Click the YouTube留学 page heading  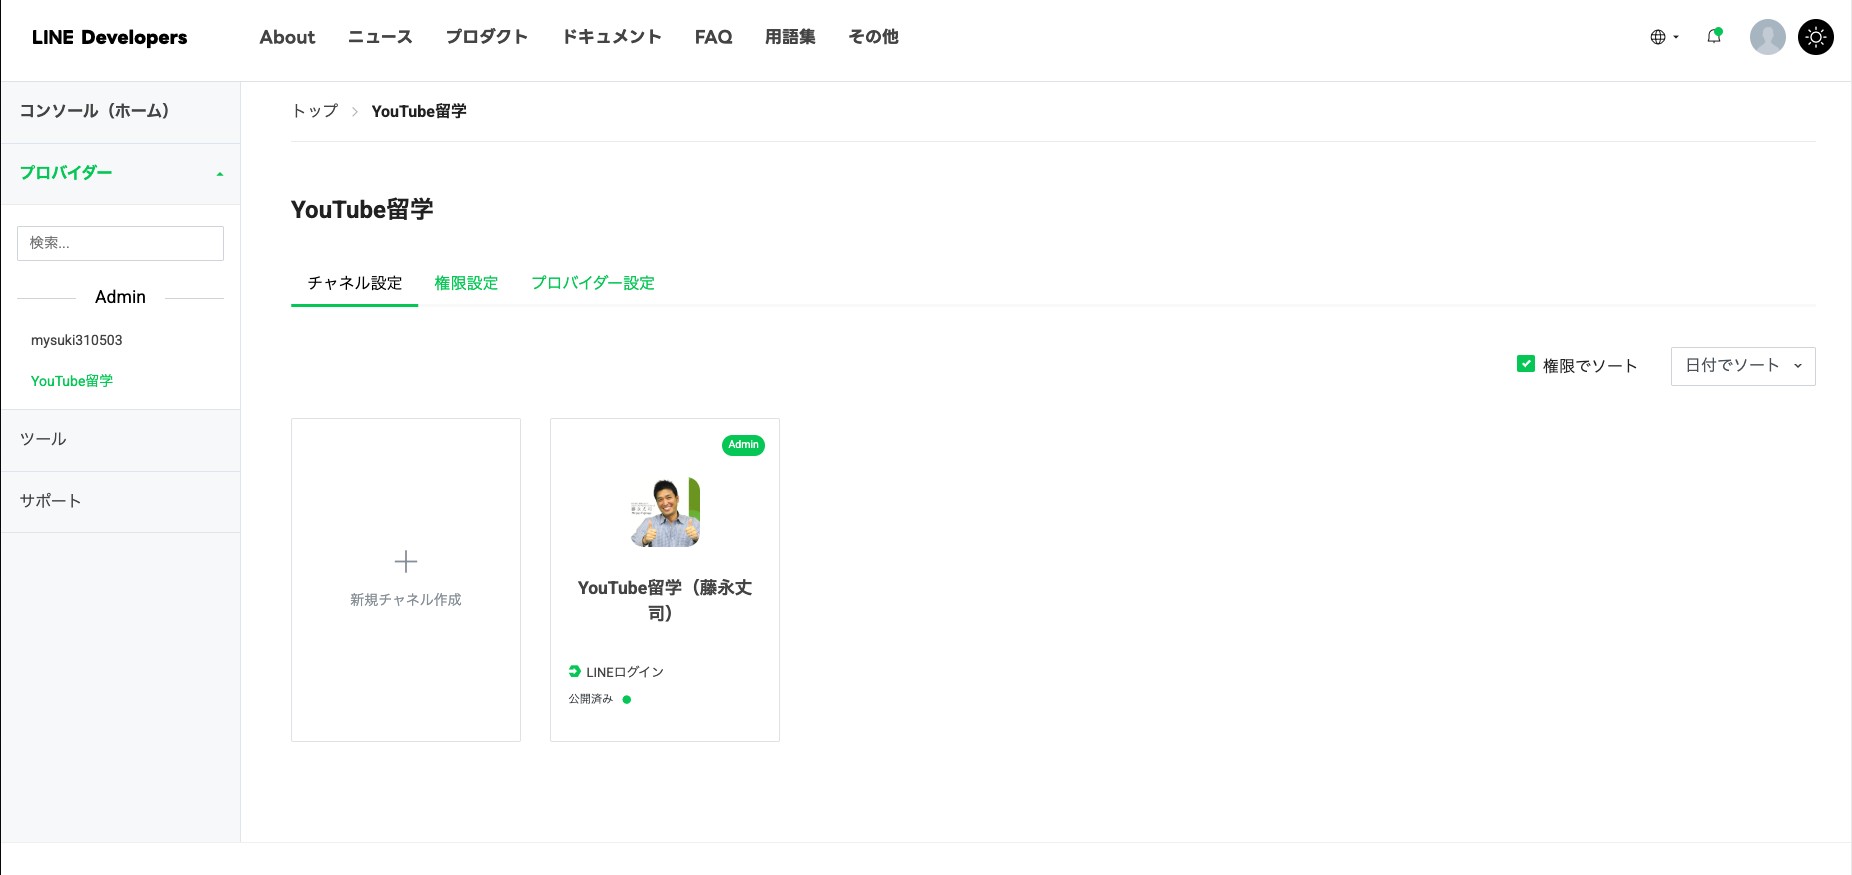pyautogui.click(x=362, y=210)
